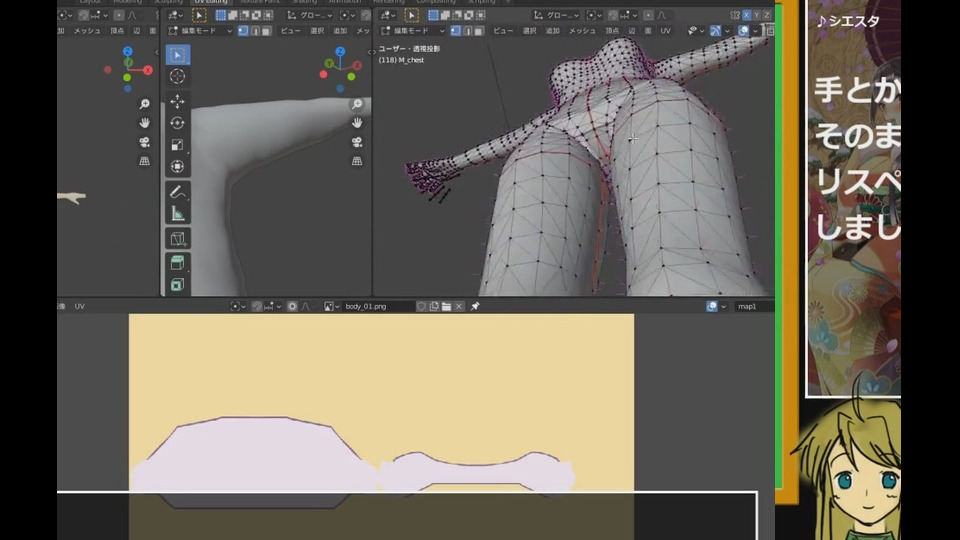The image size is (960, 540).
Task: Click the zoom magnifier in right viewport
Action: [x=357, y=105]
